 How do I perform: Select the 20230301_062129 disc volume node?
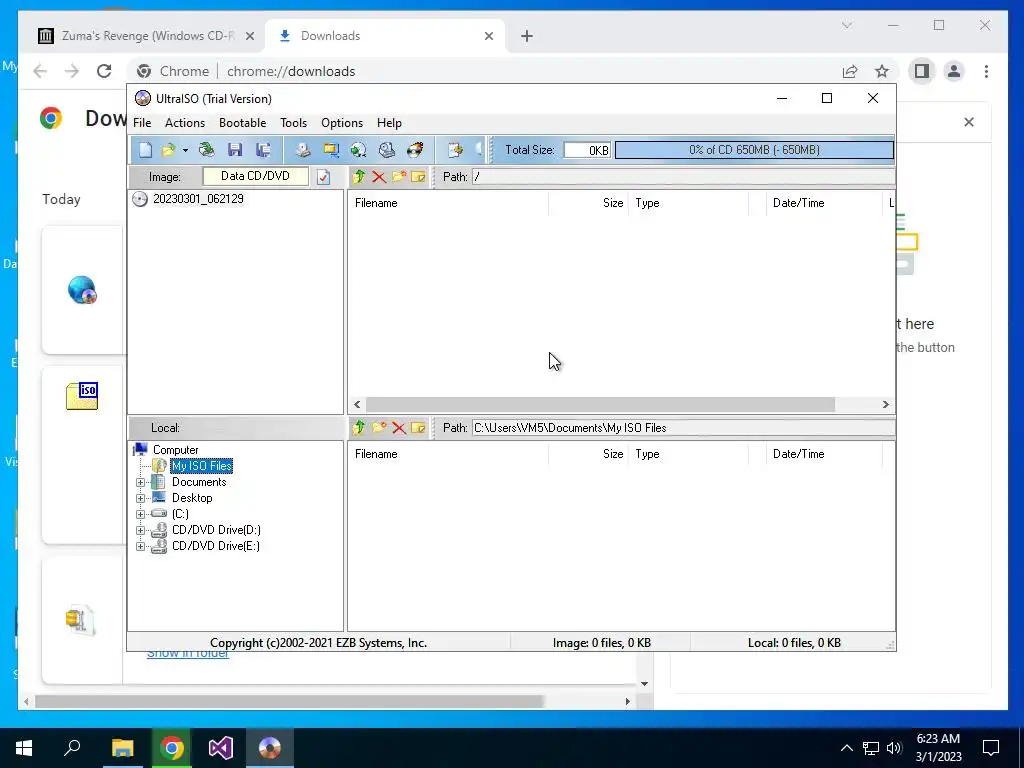click(x=198, y=199)
